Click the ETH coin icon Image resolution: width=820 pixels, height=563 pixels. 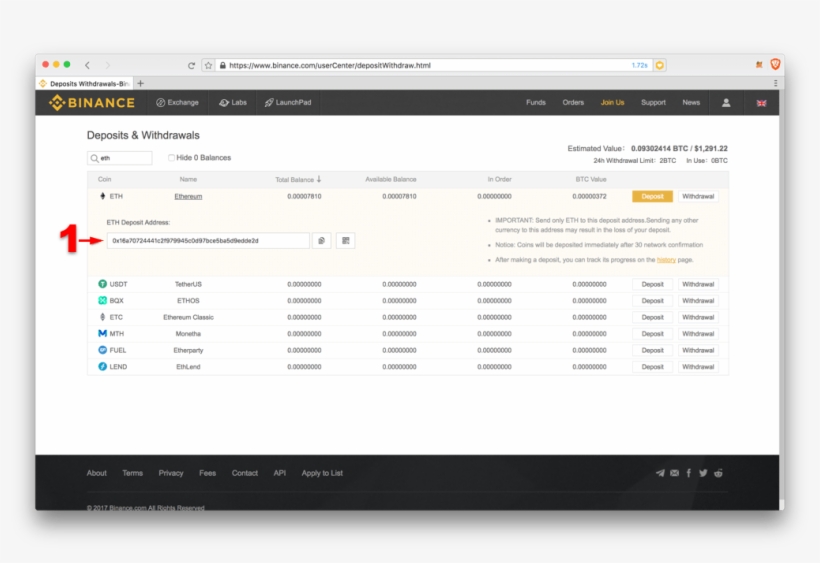(x=102, y=196)
